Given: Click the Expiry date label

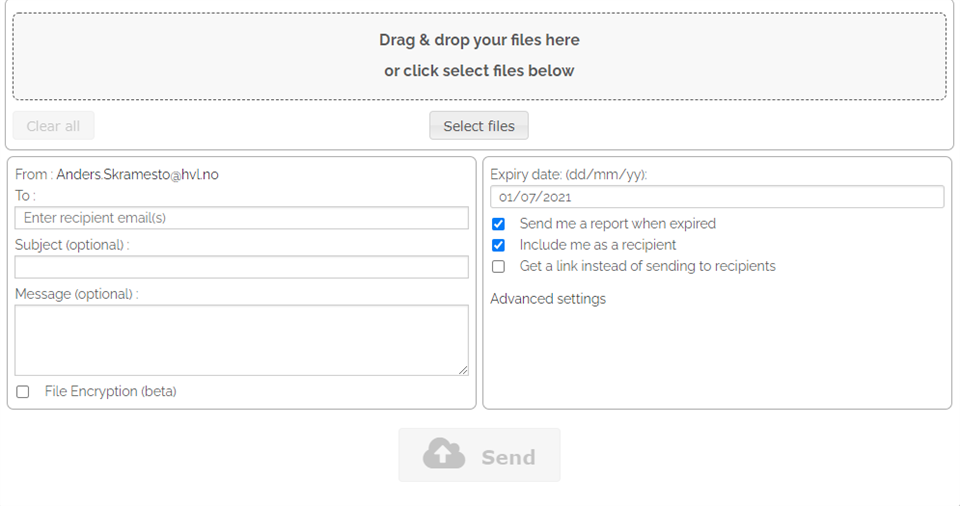Looking at the screenshot, I should coord(568,174).
